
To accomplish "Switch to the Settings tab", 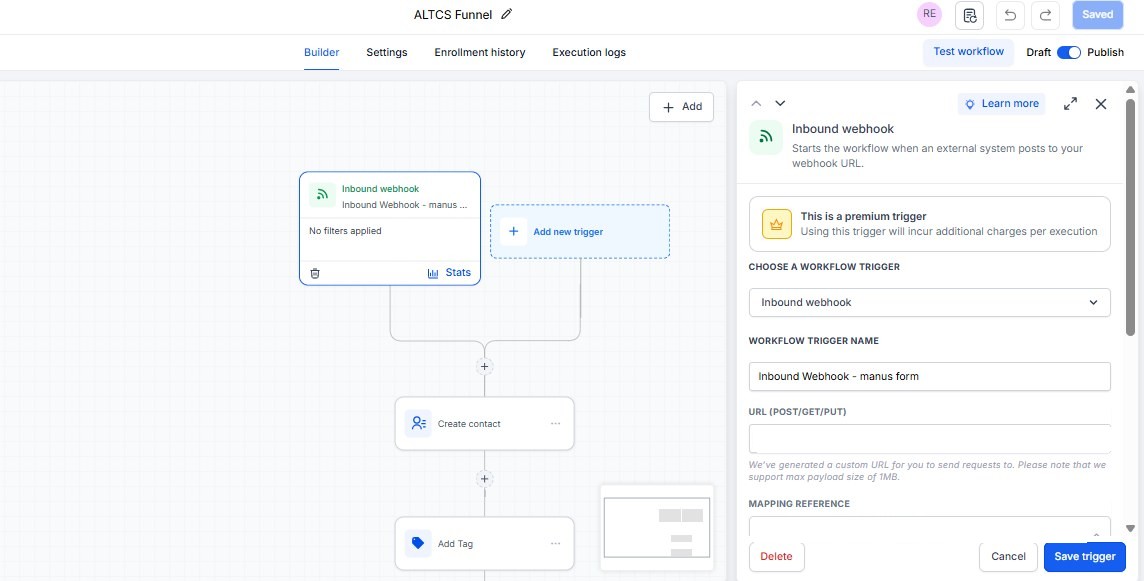I will [387, 53].
